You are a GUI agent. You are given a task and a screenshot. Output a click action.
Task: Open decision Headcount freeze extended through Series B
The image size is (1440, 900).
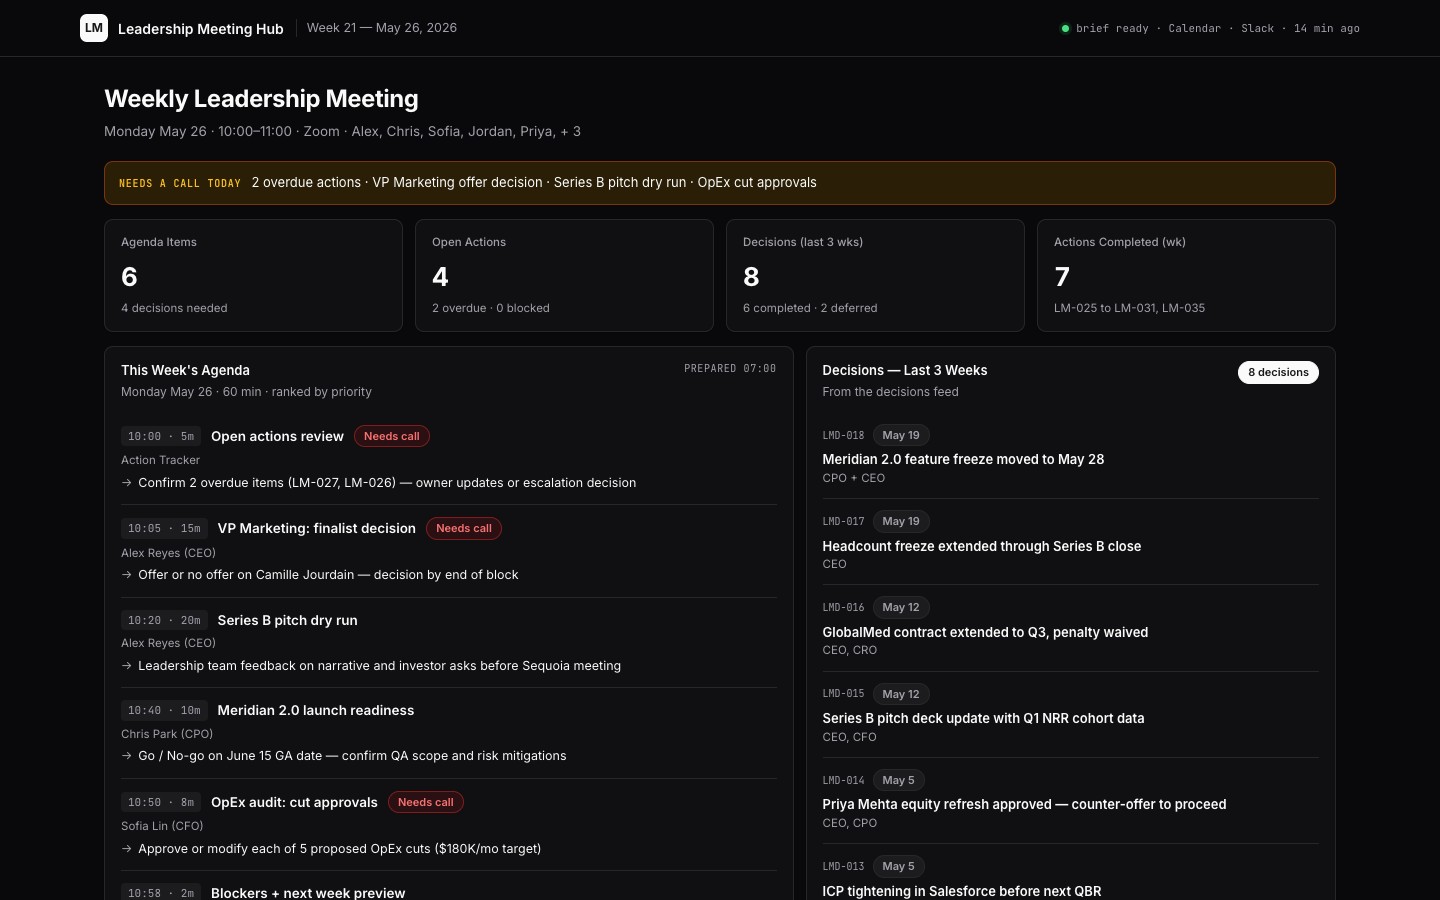tap(981, 546)
